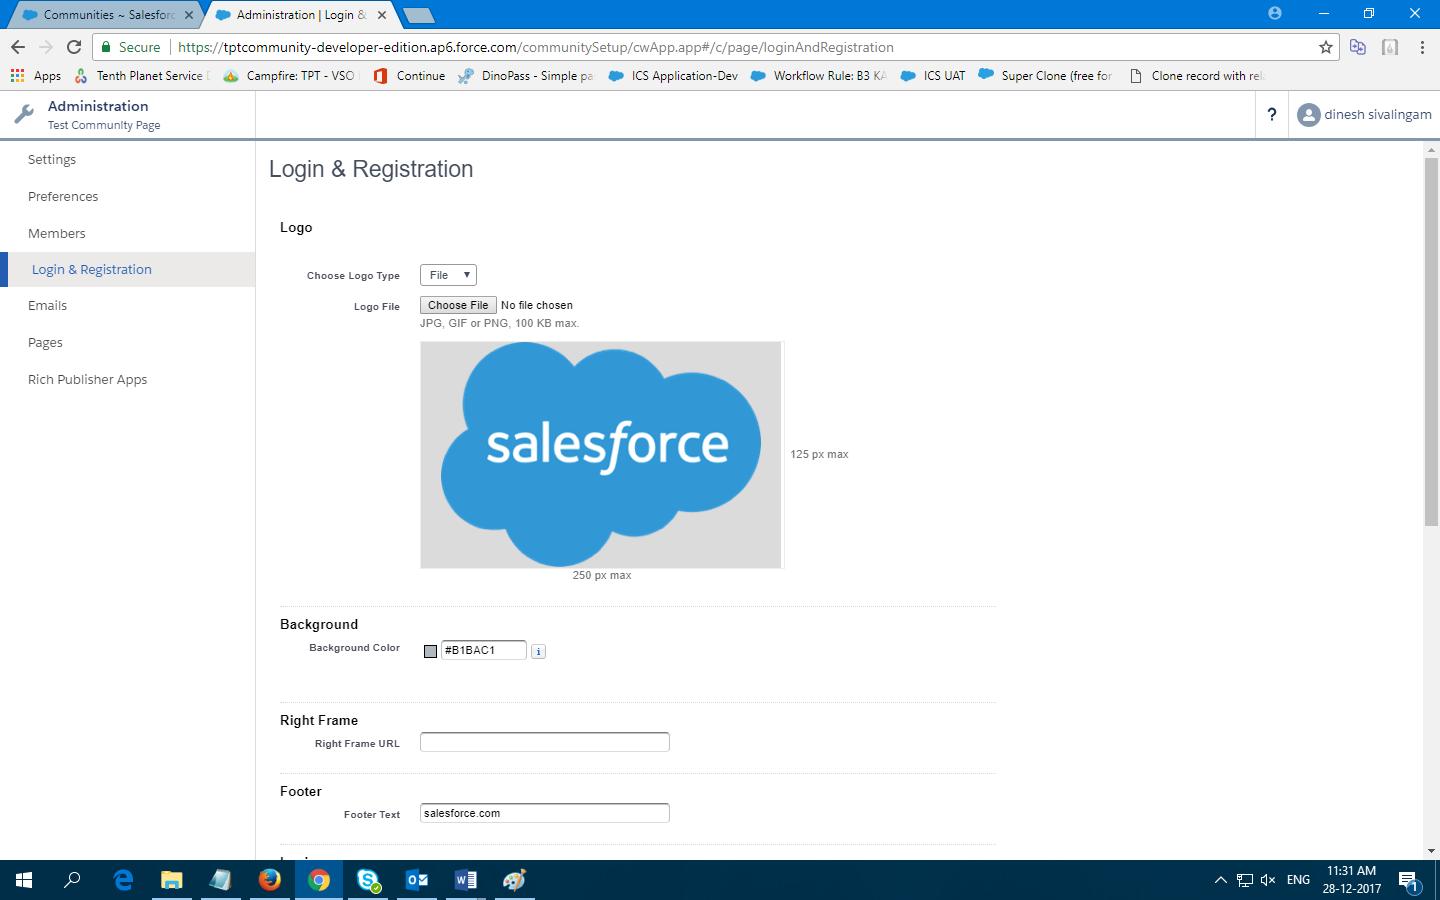
Task: Open the ICS Application-Dev bookmark
Action: tap(673, 76)
